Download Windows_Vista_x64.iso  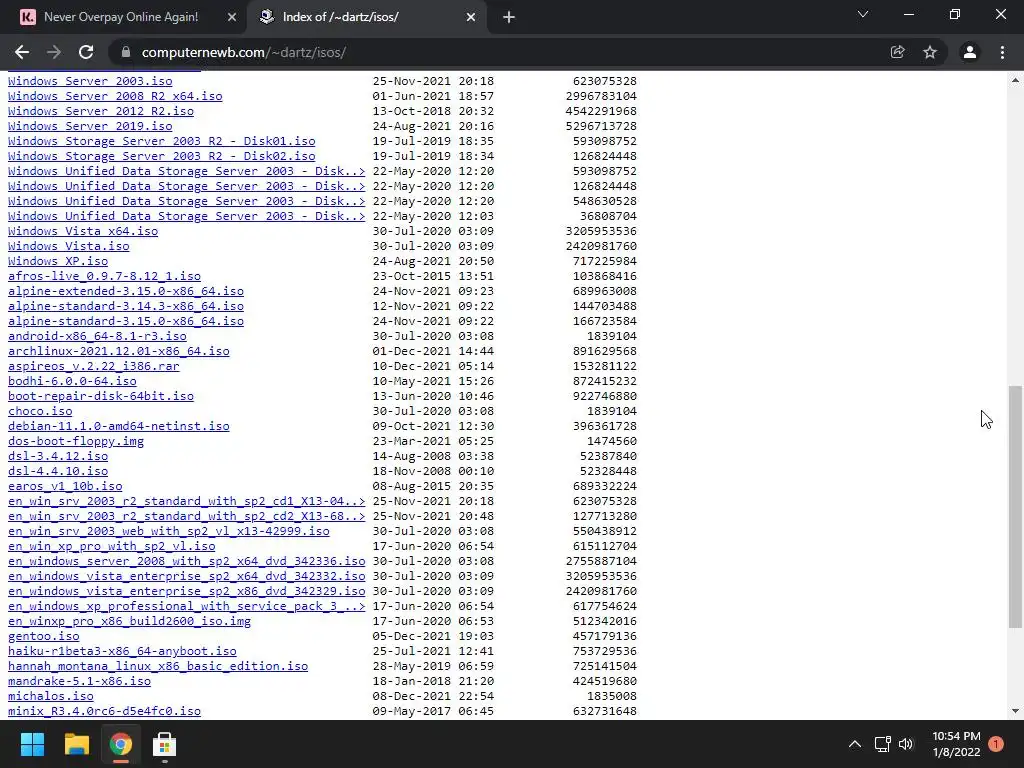pos(83,231)
